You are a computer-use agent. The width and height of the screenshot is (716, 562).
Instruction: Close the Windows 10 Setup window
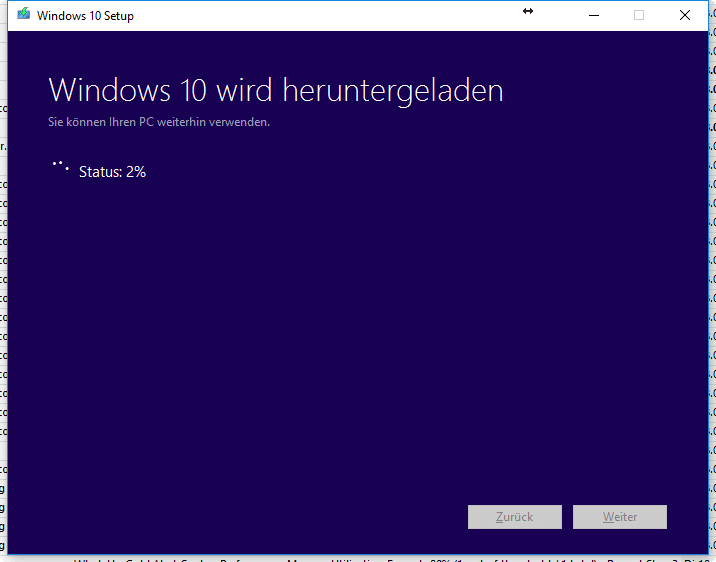click(x=684, y=16)
